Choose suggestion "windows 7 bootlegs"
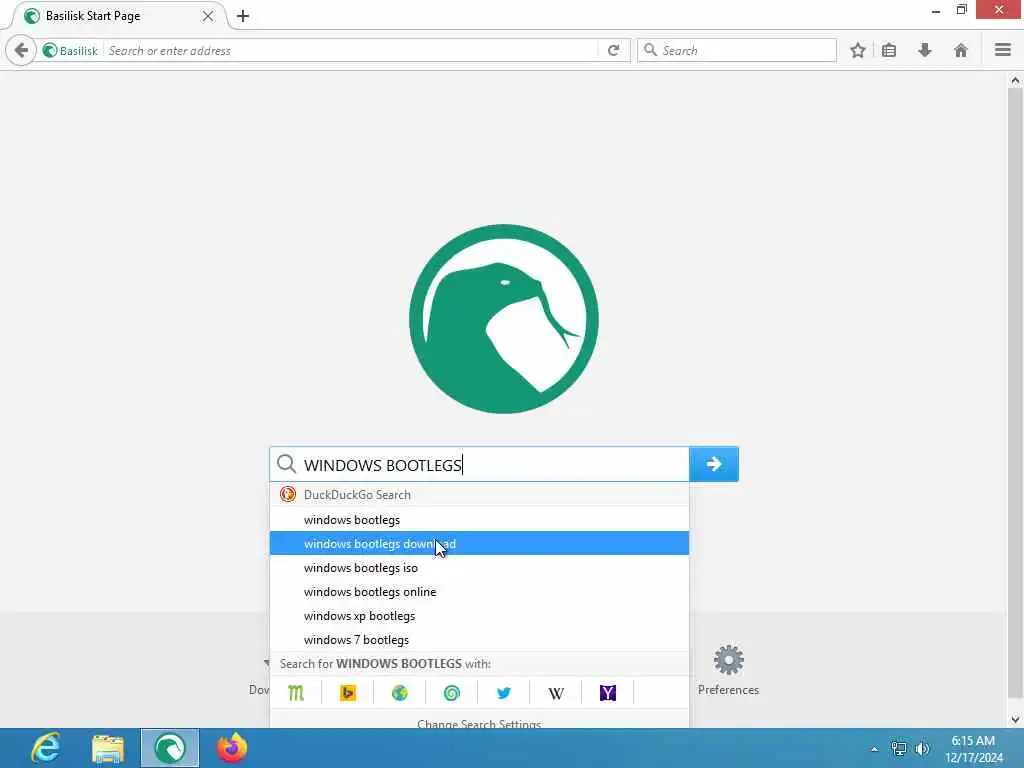 (479, 640)
